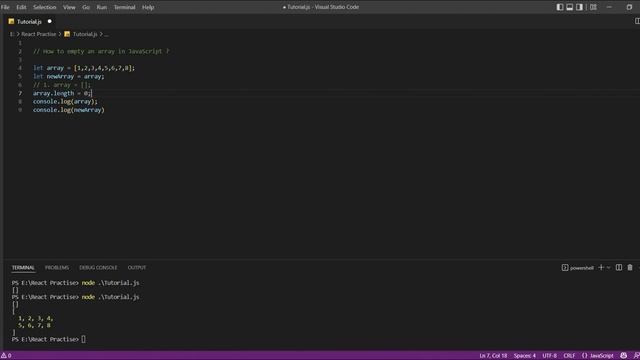The image size is (640, 360).
Task: Restore the Visual Studio Code window
Action: (629, 7)
